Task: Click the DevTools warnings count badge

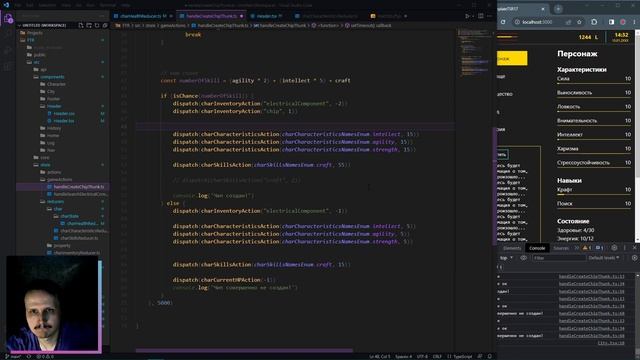Action: click(x=587, y=248)
